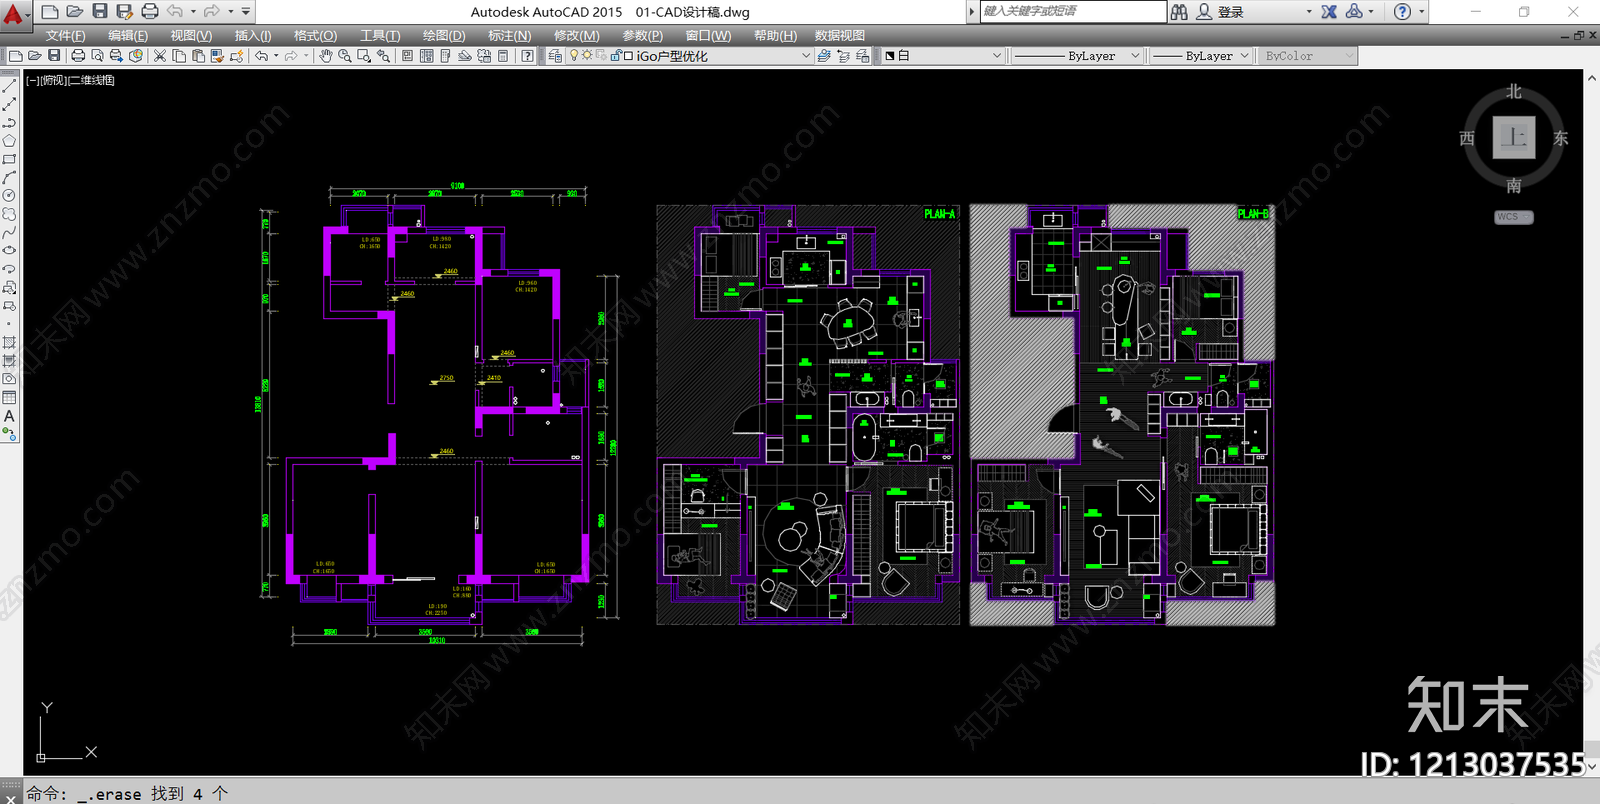
Task: Open the 绘图(D) menu
Action: [x=444, y=35]
